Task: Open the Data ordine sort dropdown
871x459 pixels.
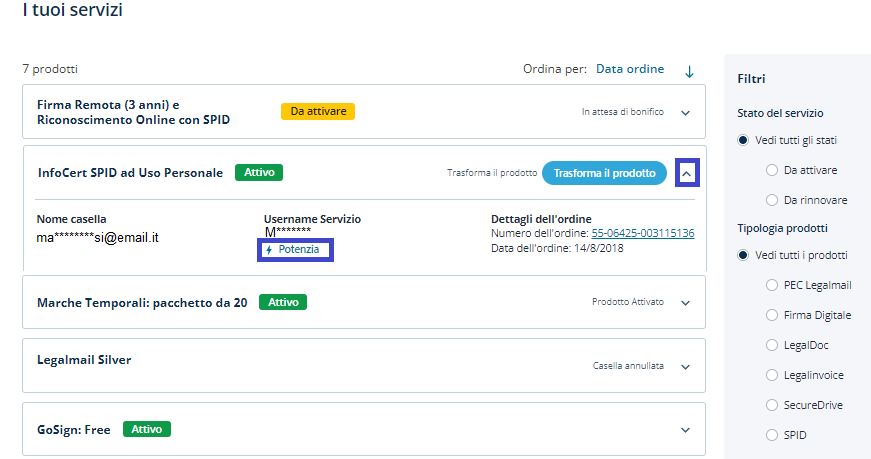Action: coord(629,69)
